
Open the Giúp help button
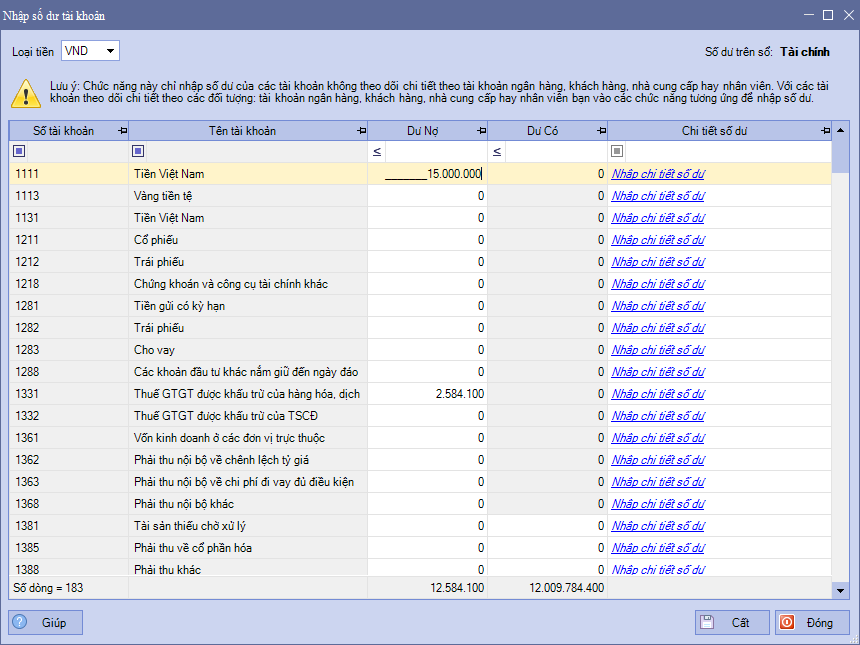click(45, 622)
